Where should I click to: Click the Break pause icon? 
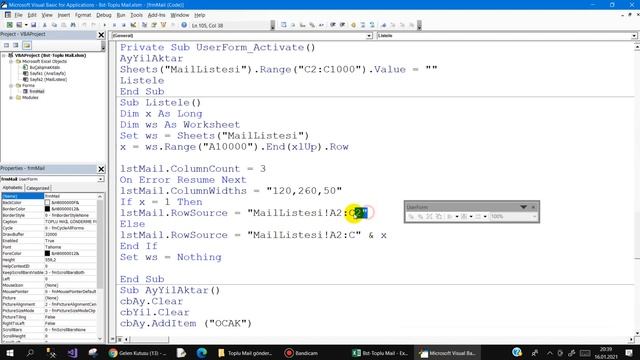pos(114,25)
